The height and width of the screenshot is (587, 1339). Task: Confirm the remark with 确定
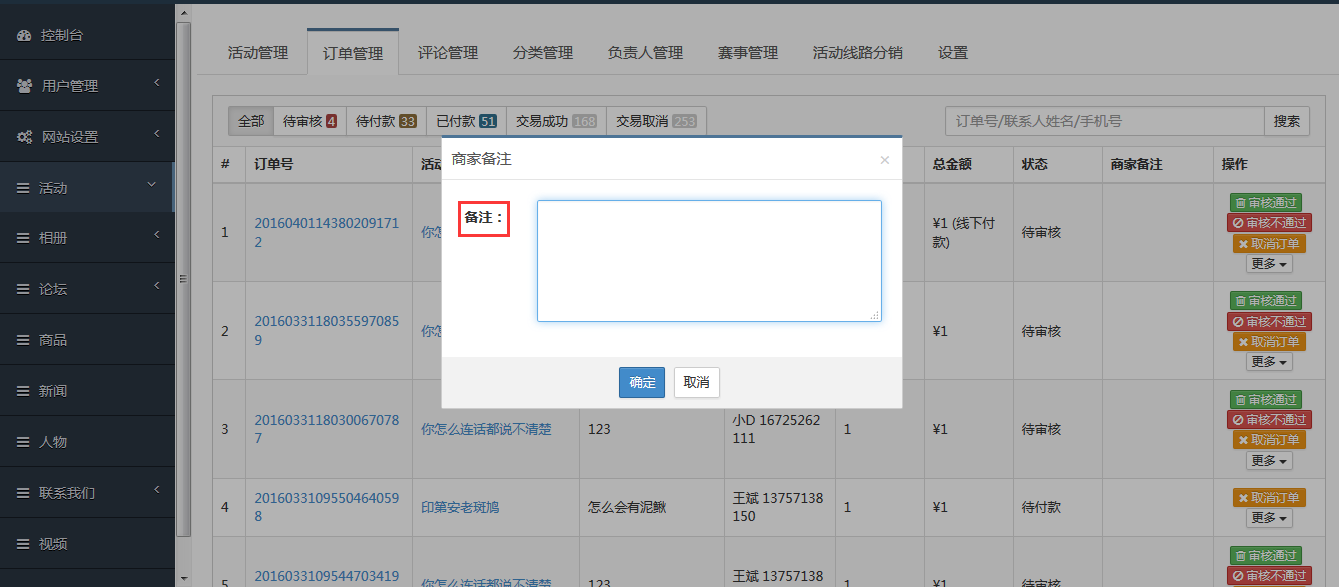pos(642,382)
